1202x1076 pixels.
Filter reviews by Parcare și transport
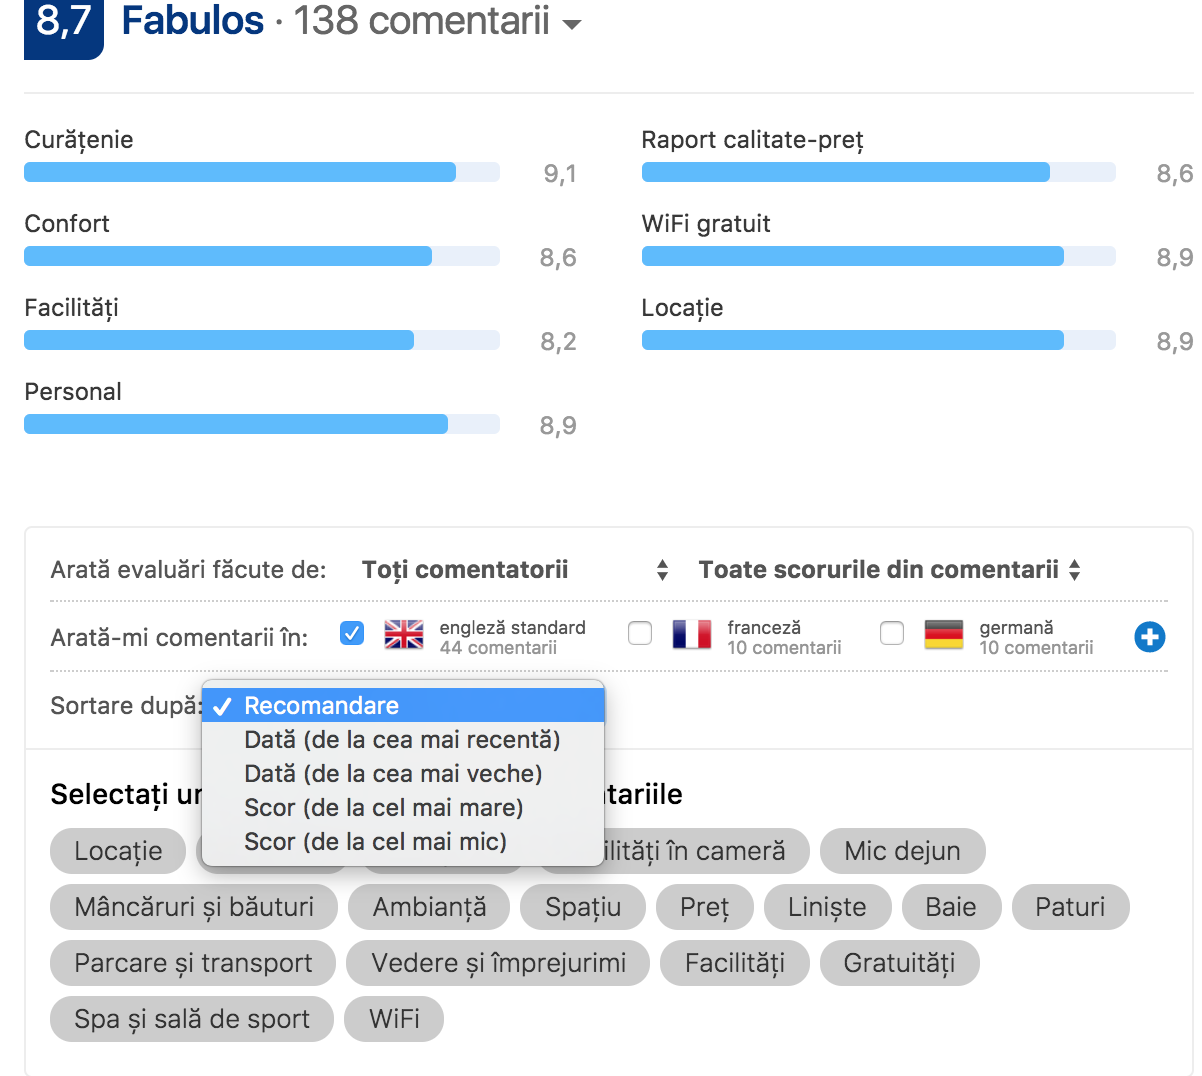pos(193,963)
